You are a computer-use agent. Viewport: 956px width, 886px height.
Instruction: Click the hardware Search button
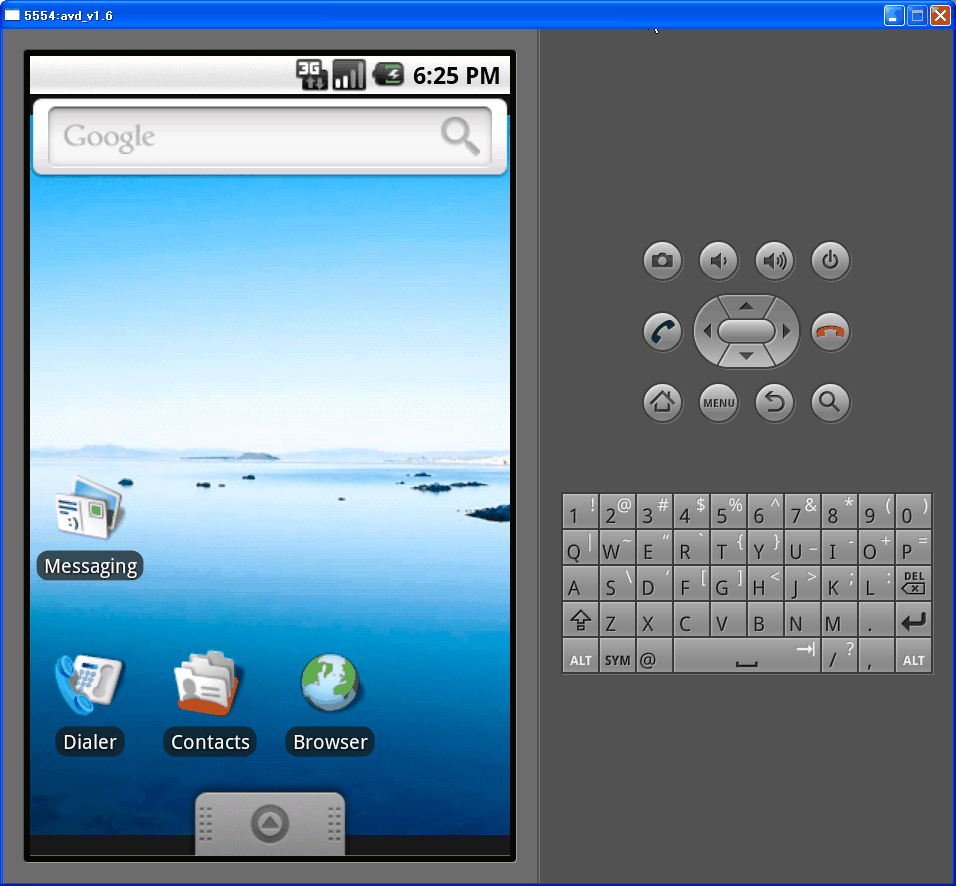[x=830, y=402]
